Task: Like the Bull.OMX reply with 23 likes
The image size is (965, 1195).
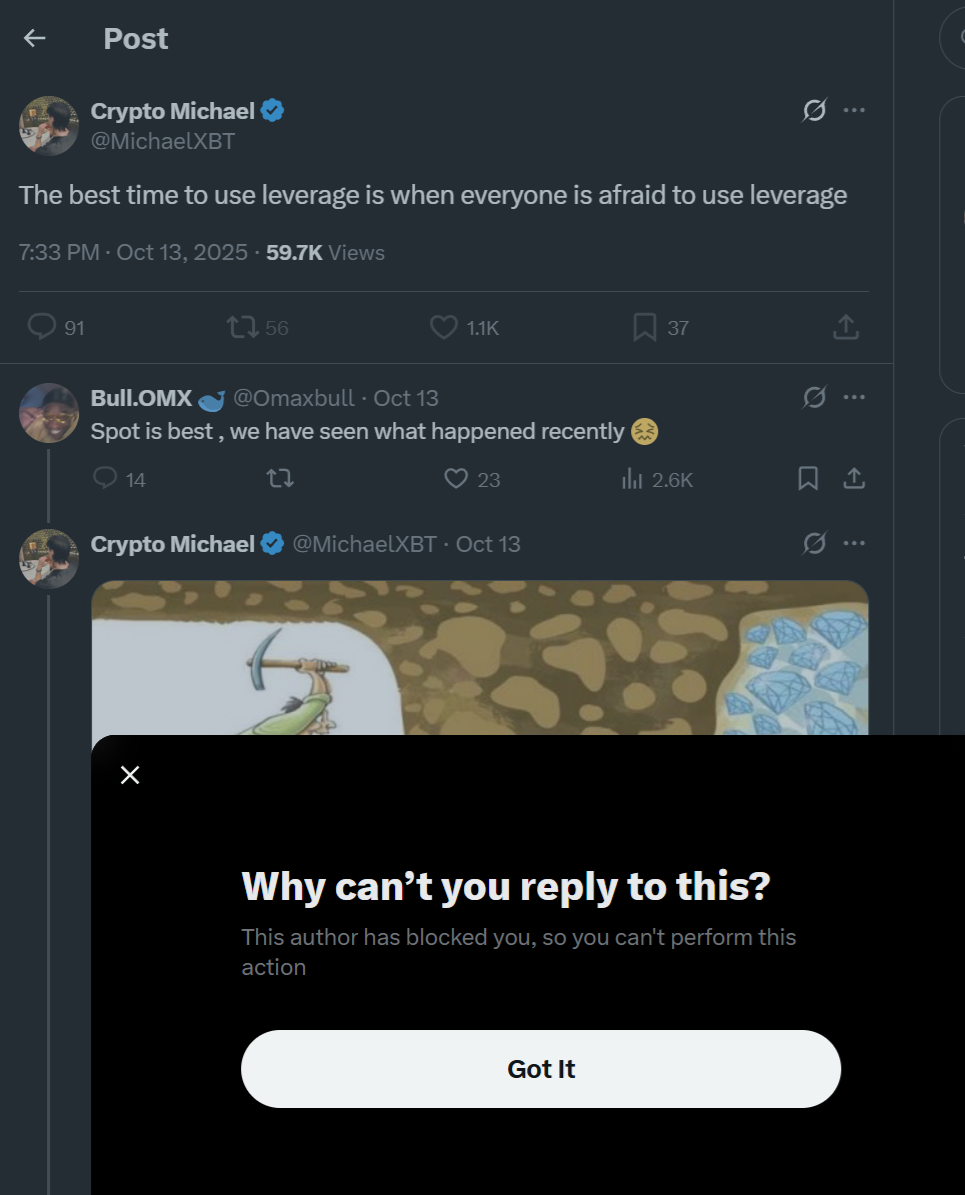Action: tap(472, 479)
